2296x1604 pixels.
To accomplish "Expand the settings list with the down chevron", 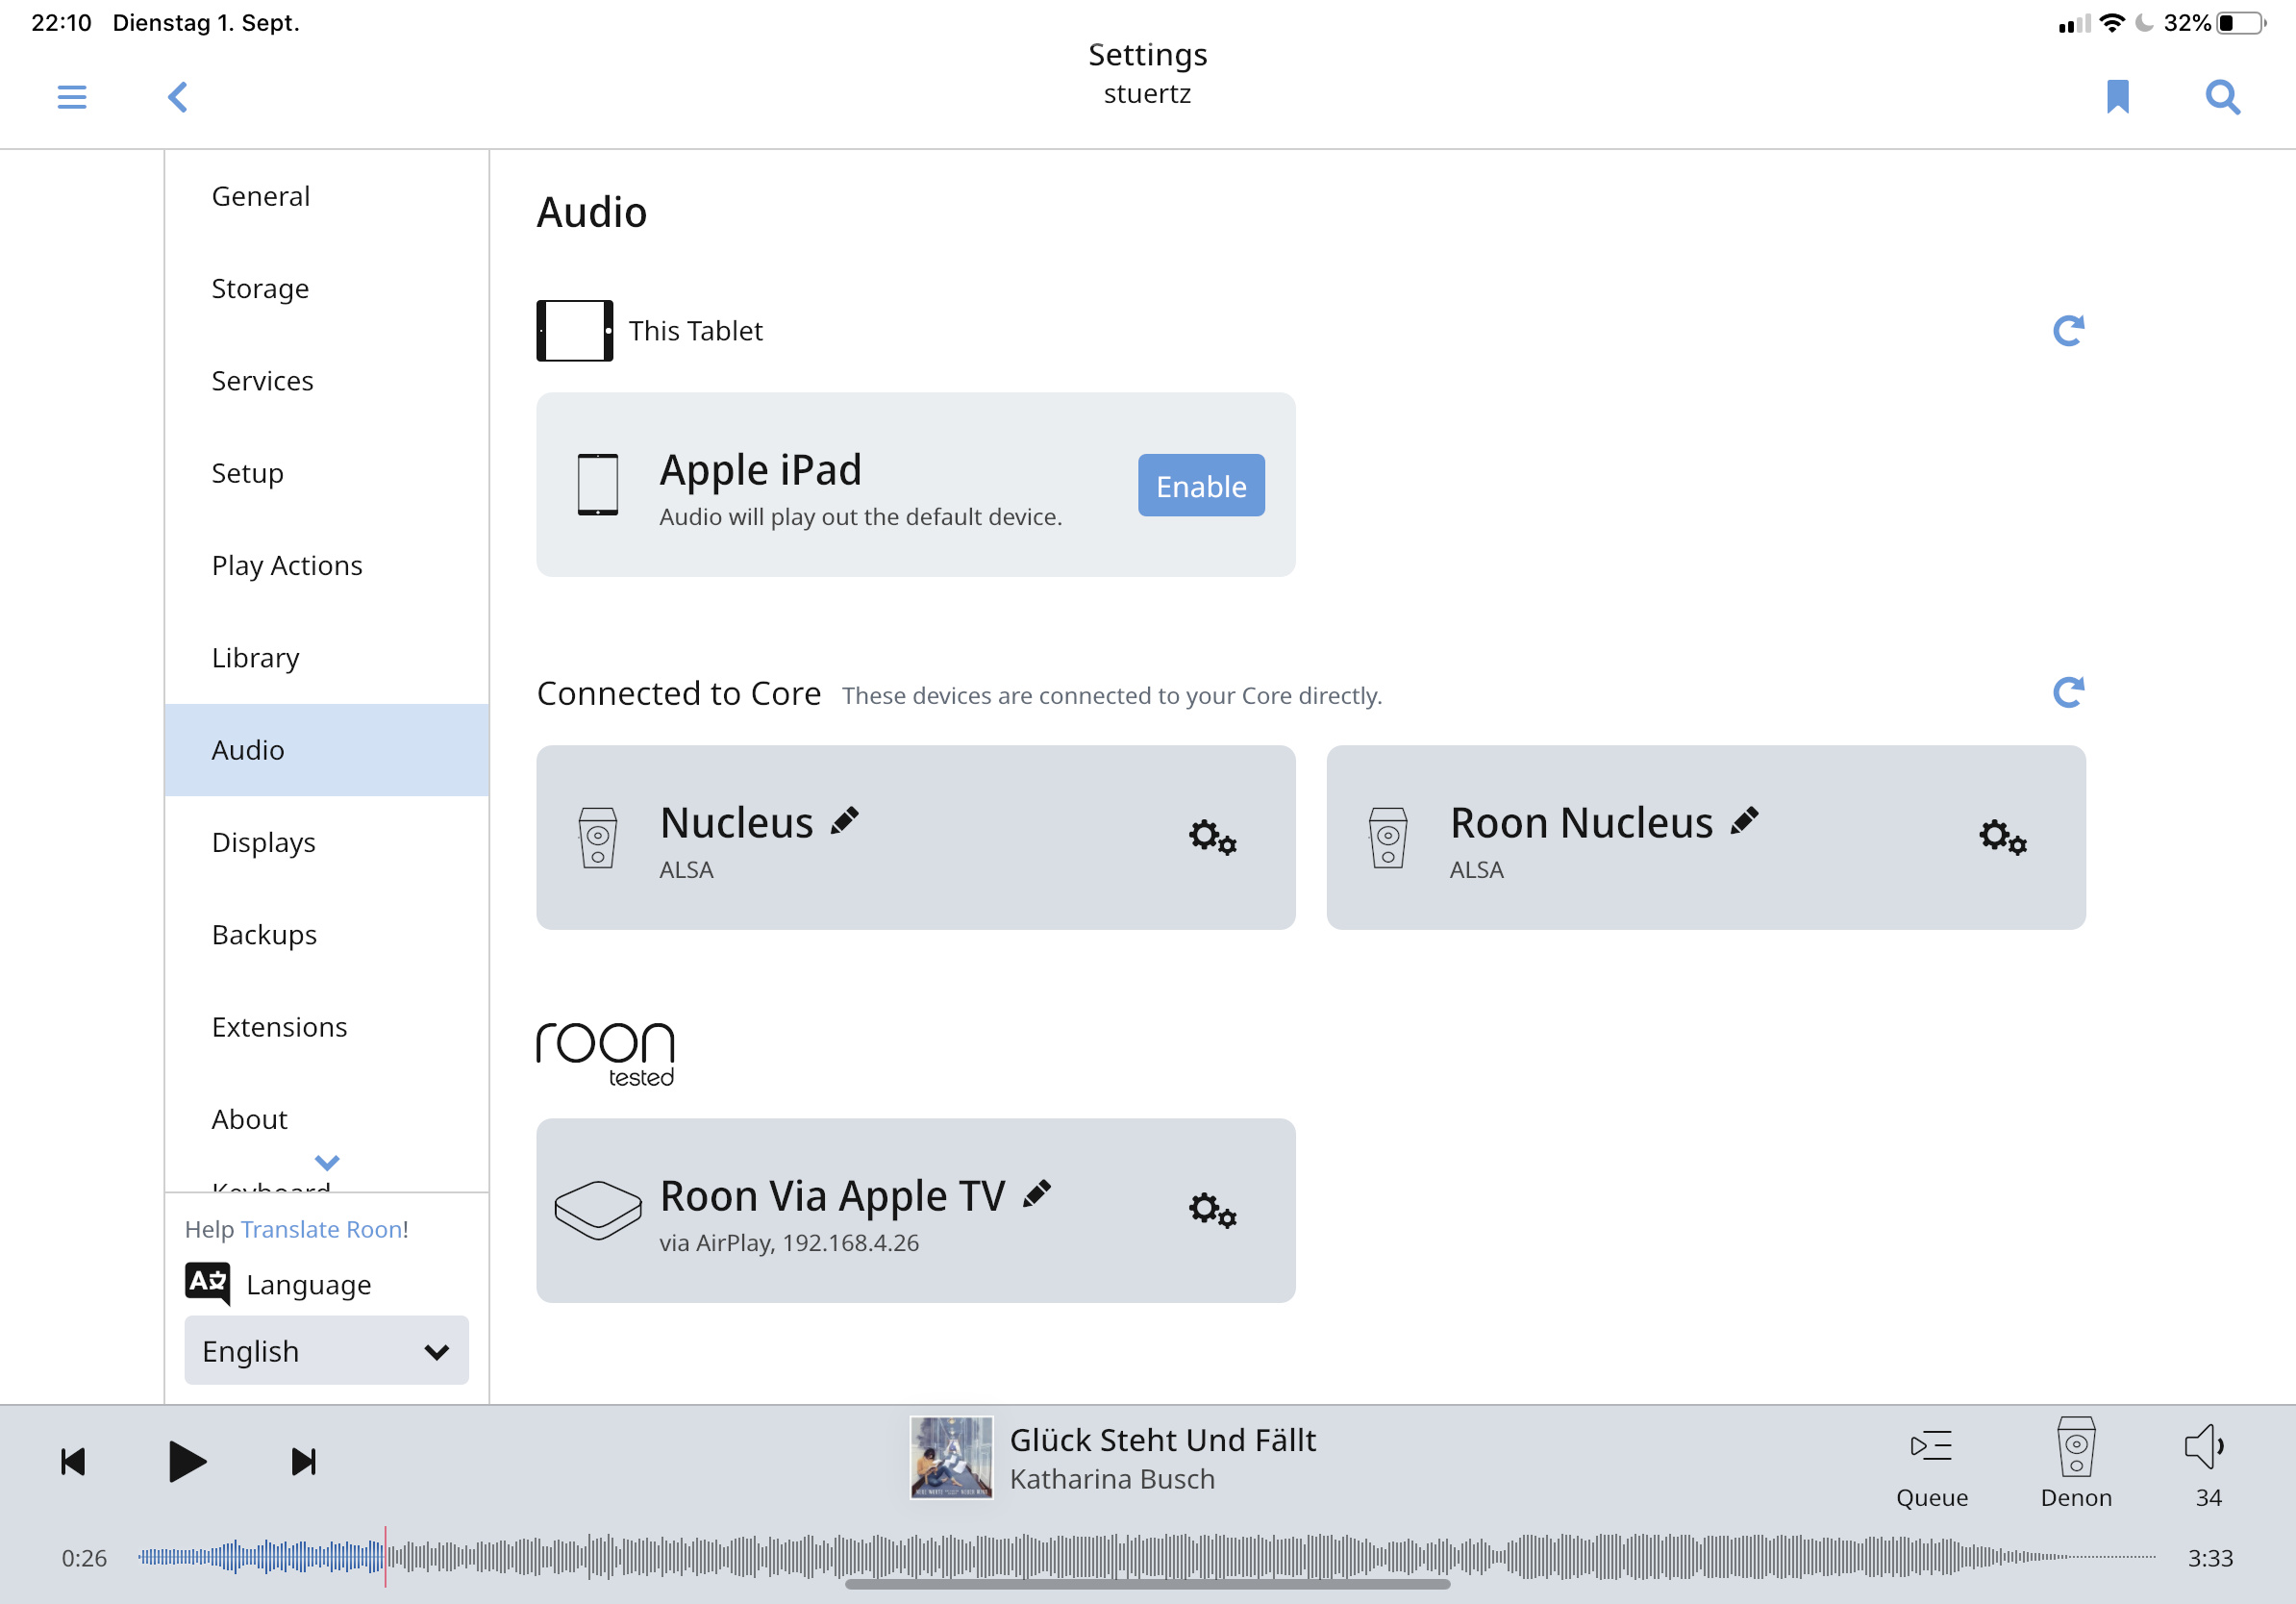I will (327, 1163).
